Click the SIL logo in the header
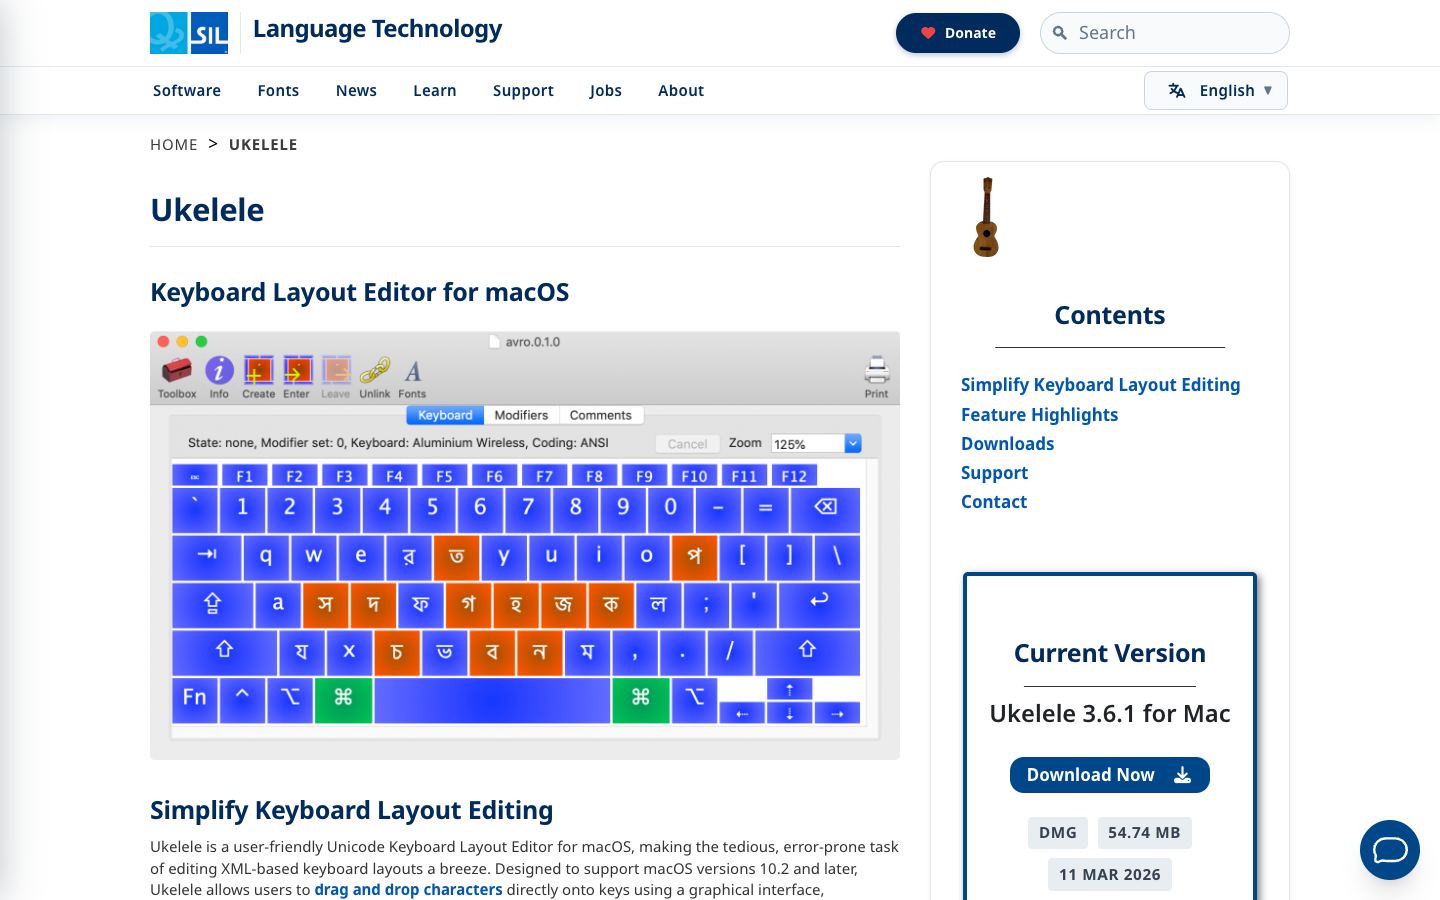Image resolution: width=1440 pixels, height=900 pixels. [x=189, y=33]
